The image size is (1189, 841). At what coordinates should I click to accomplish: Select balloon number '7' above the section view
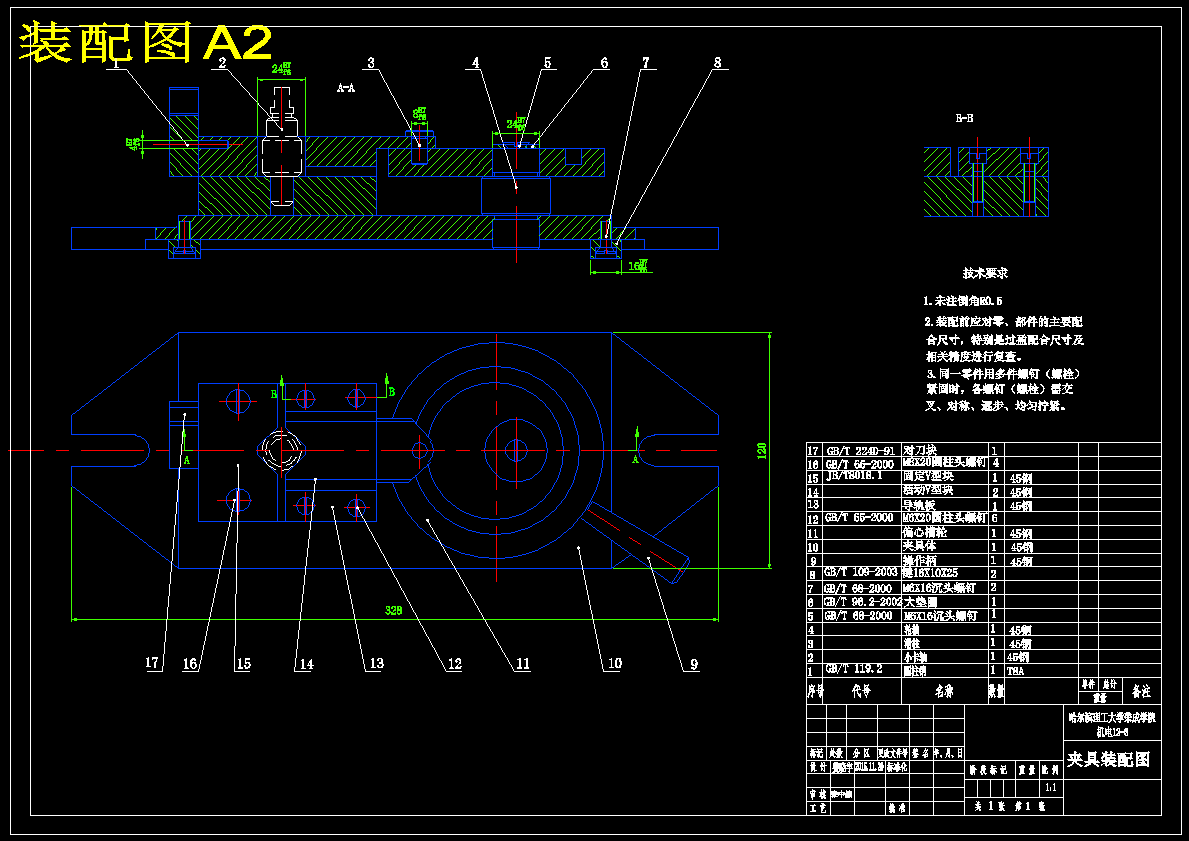click(x=645, y=62)
